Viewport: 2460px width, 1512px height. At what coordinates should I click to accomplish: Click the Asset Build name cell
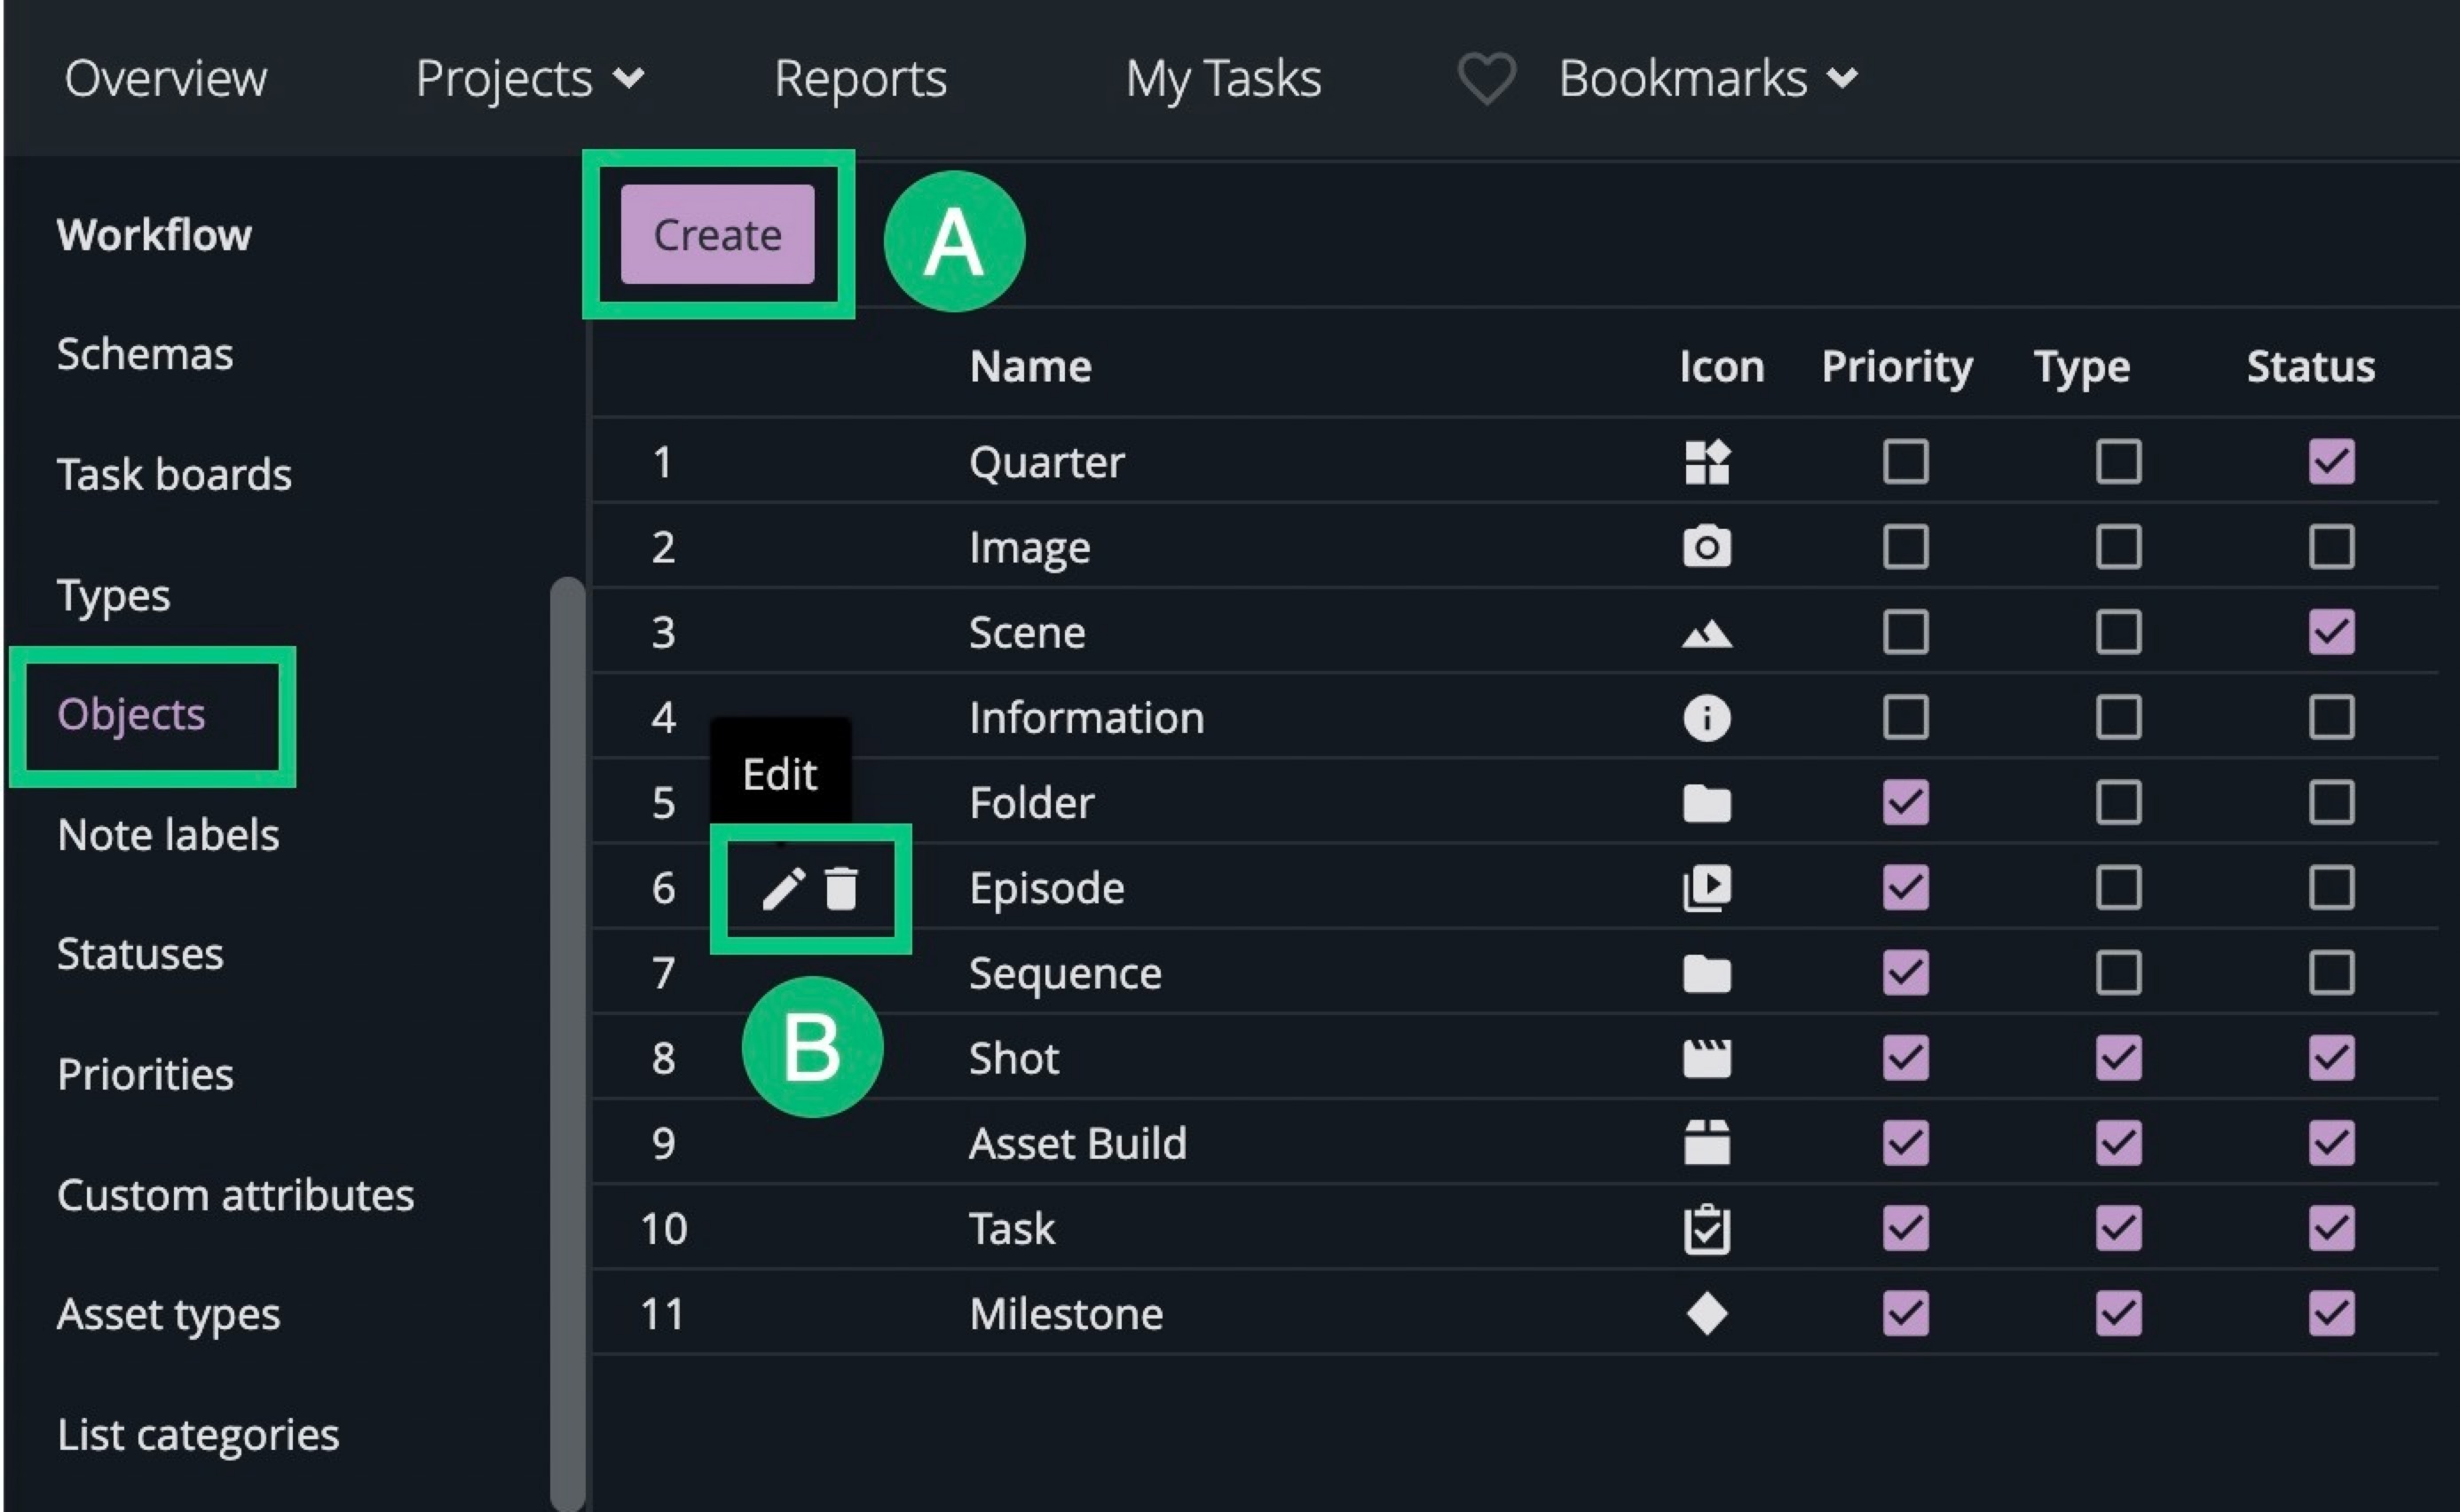click(x=1077, y=1143)
